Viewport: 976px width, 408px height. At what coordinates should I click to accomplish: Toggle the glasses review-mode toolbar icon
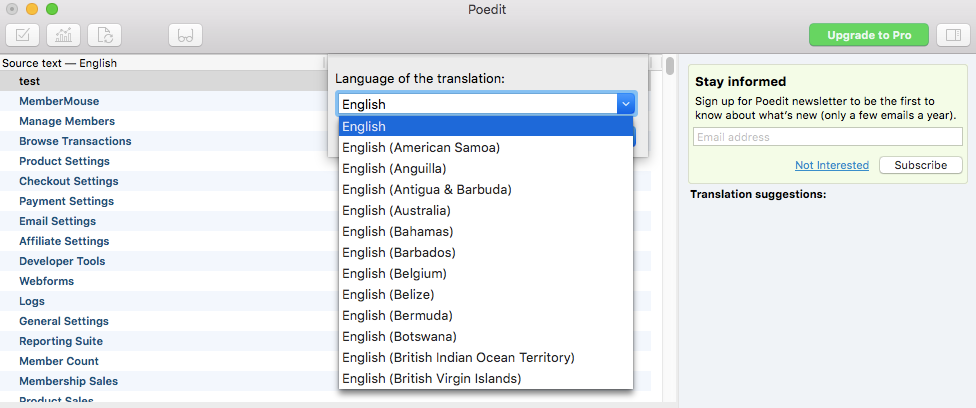click(x=185, y=35)
